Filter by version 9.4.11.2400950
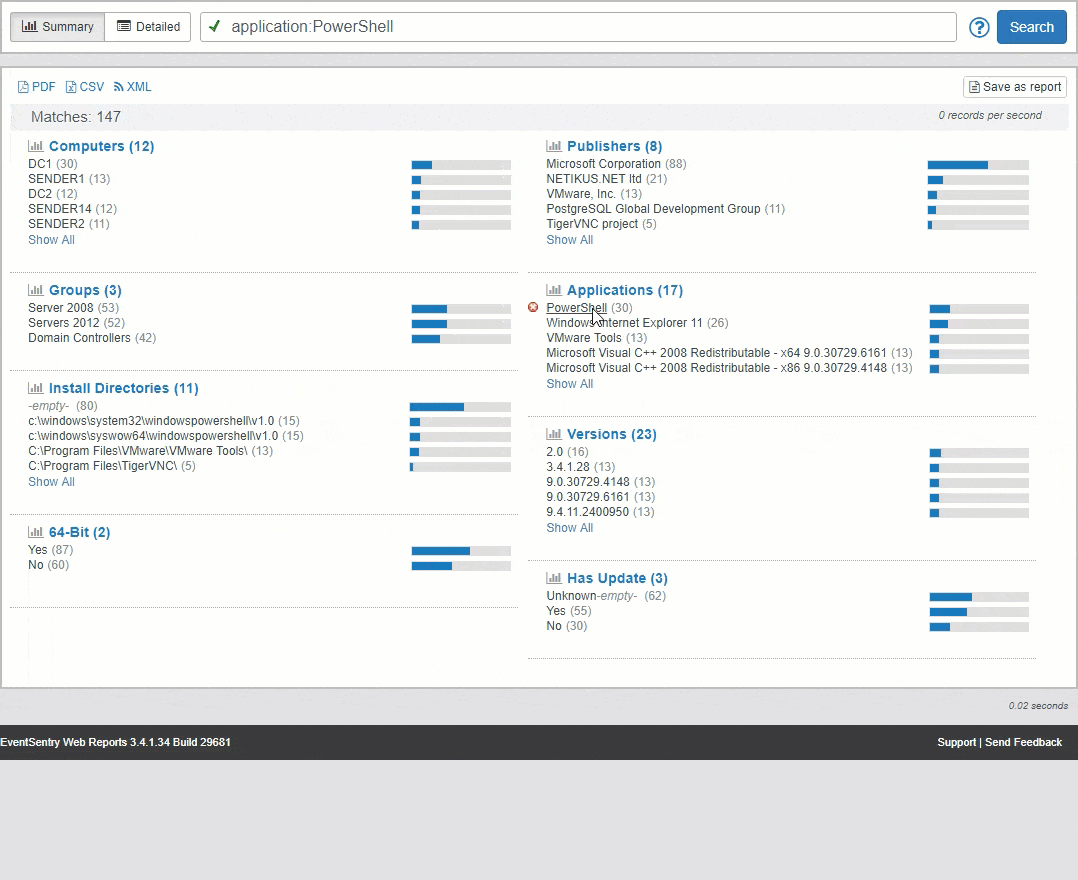The height and width of the screenshot is (880, 1078). tap(587, 512)
